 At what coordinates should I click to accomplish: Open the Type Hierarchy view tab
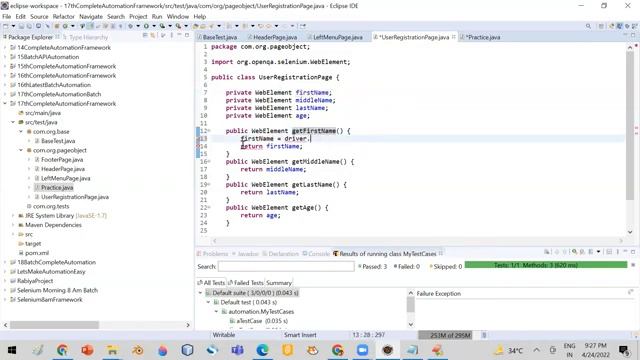click(x=86, y=37)
